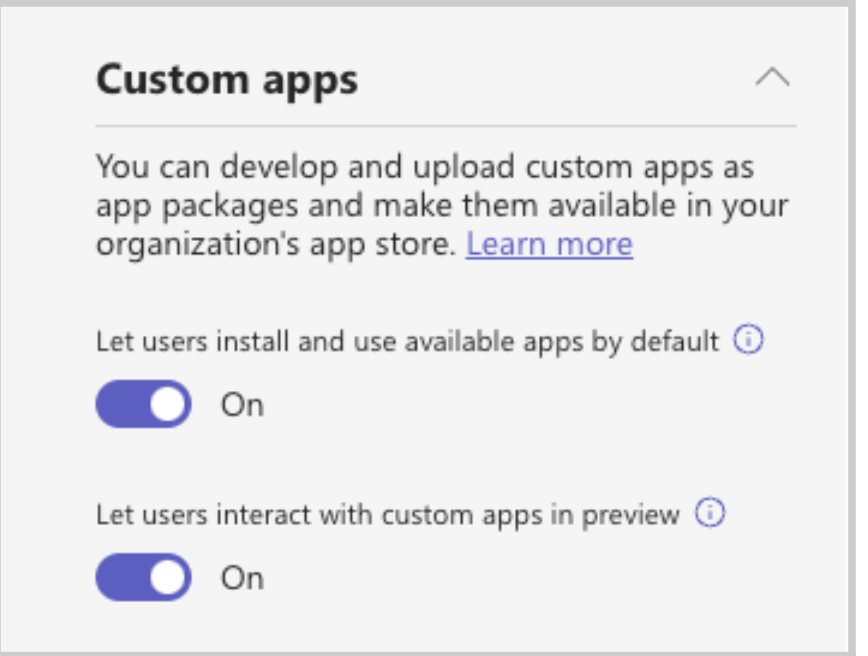Click white knob of install apps switch
Screen dimensions: 868x656
(x=167, y=404)
